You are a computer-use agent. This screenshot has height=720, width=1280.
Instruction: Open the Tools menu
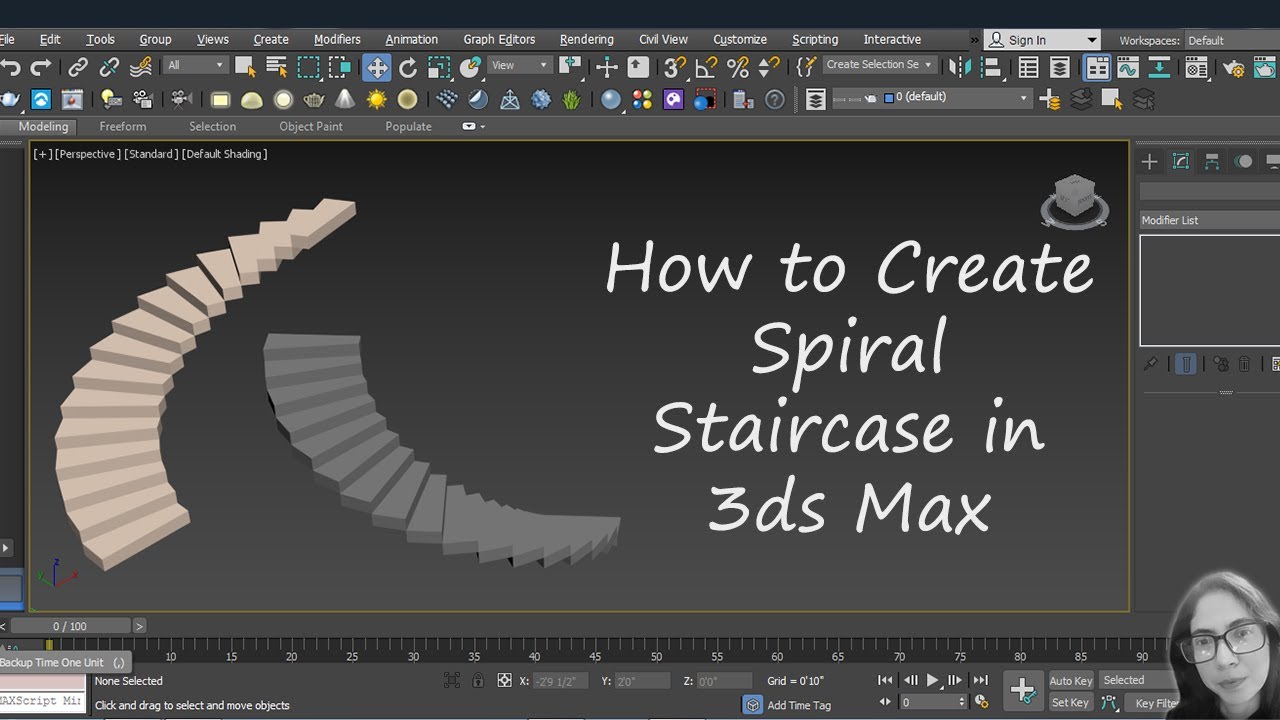click(x=100, y=39)
